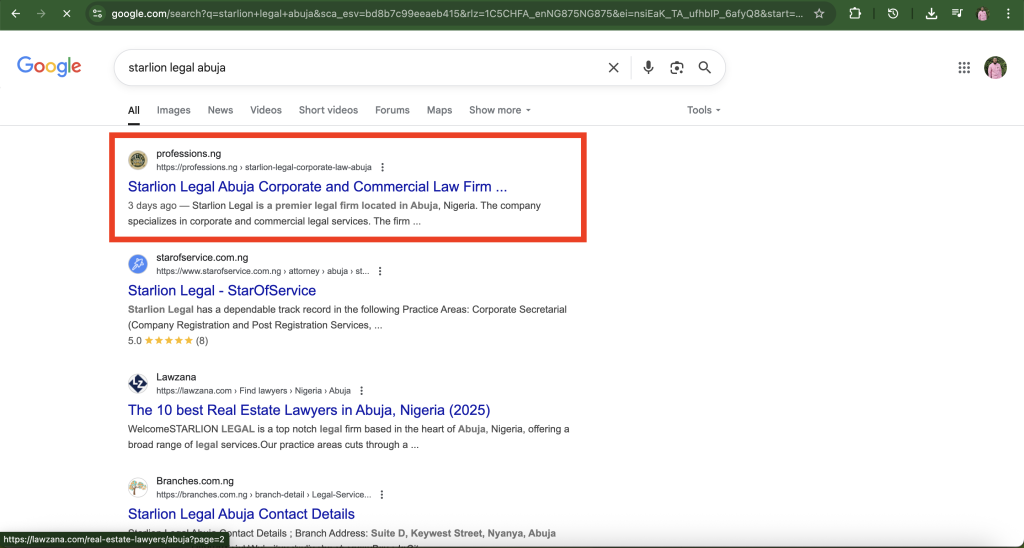Open site information icon in address bar
Viewport: 1024px width, 548px height.
tap(97, 13)
